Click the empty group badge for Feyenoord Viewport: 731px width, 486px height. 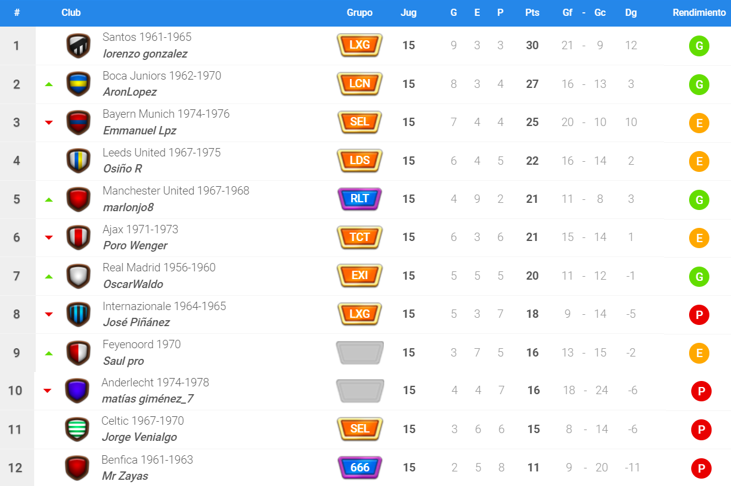[x=360, y=353]
